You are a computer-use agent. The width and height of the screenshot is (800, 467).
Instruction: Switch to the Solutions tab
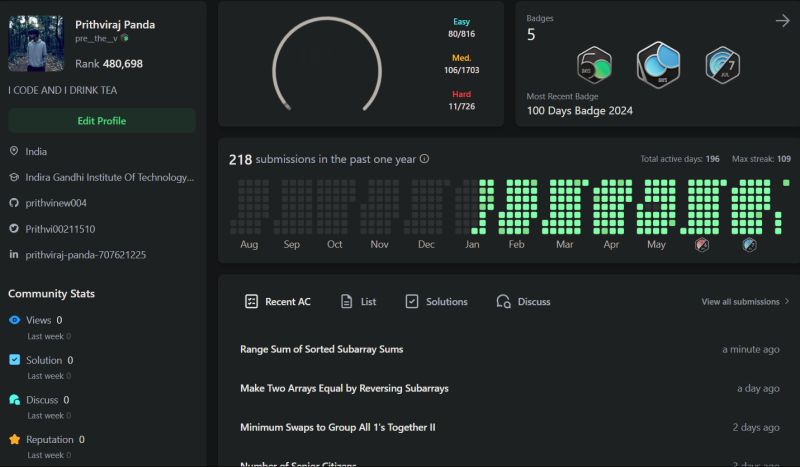coord(436,302)
